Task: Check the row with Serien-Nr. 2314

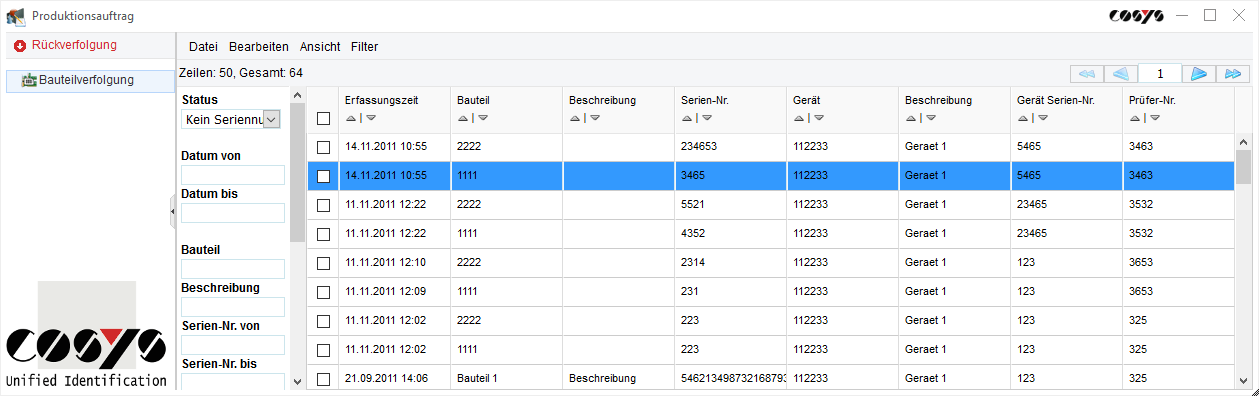Action: [323, 263]
